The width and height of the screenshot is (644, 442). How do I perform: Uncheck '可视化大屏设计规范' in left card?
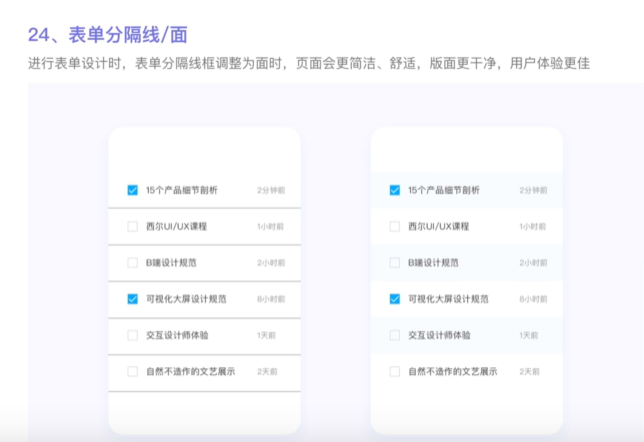pos(132,299)
